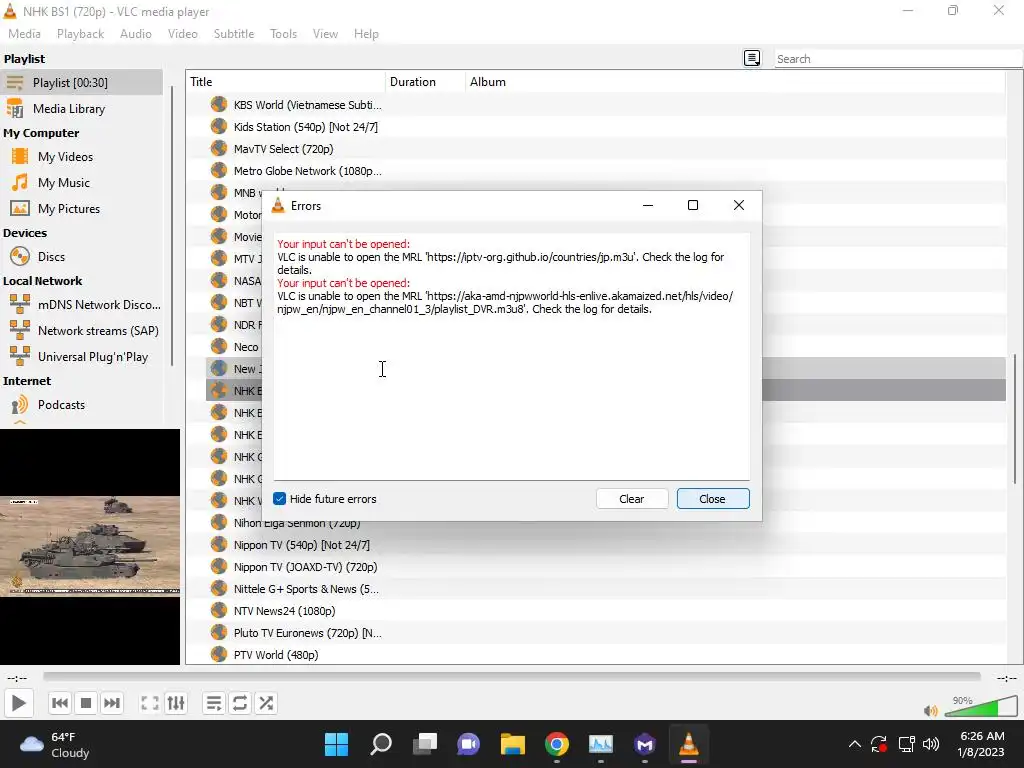This screenshot has width=1024, height=768.
Task: Sort playlist by Album column
Action: point(736,82)
